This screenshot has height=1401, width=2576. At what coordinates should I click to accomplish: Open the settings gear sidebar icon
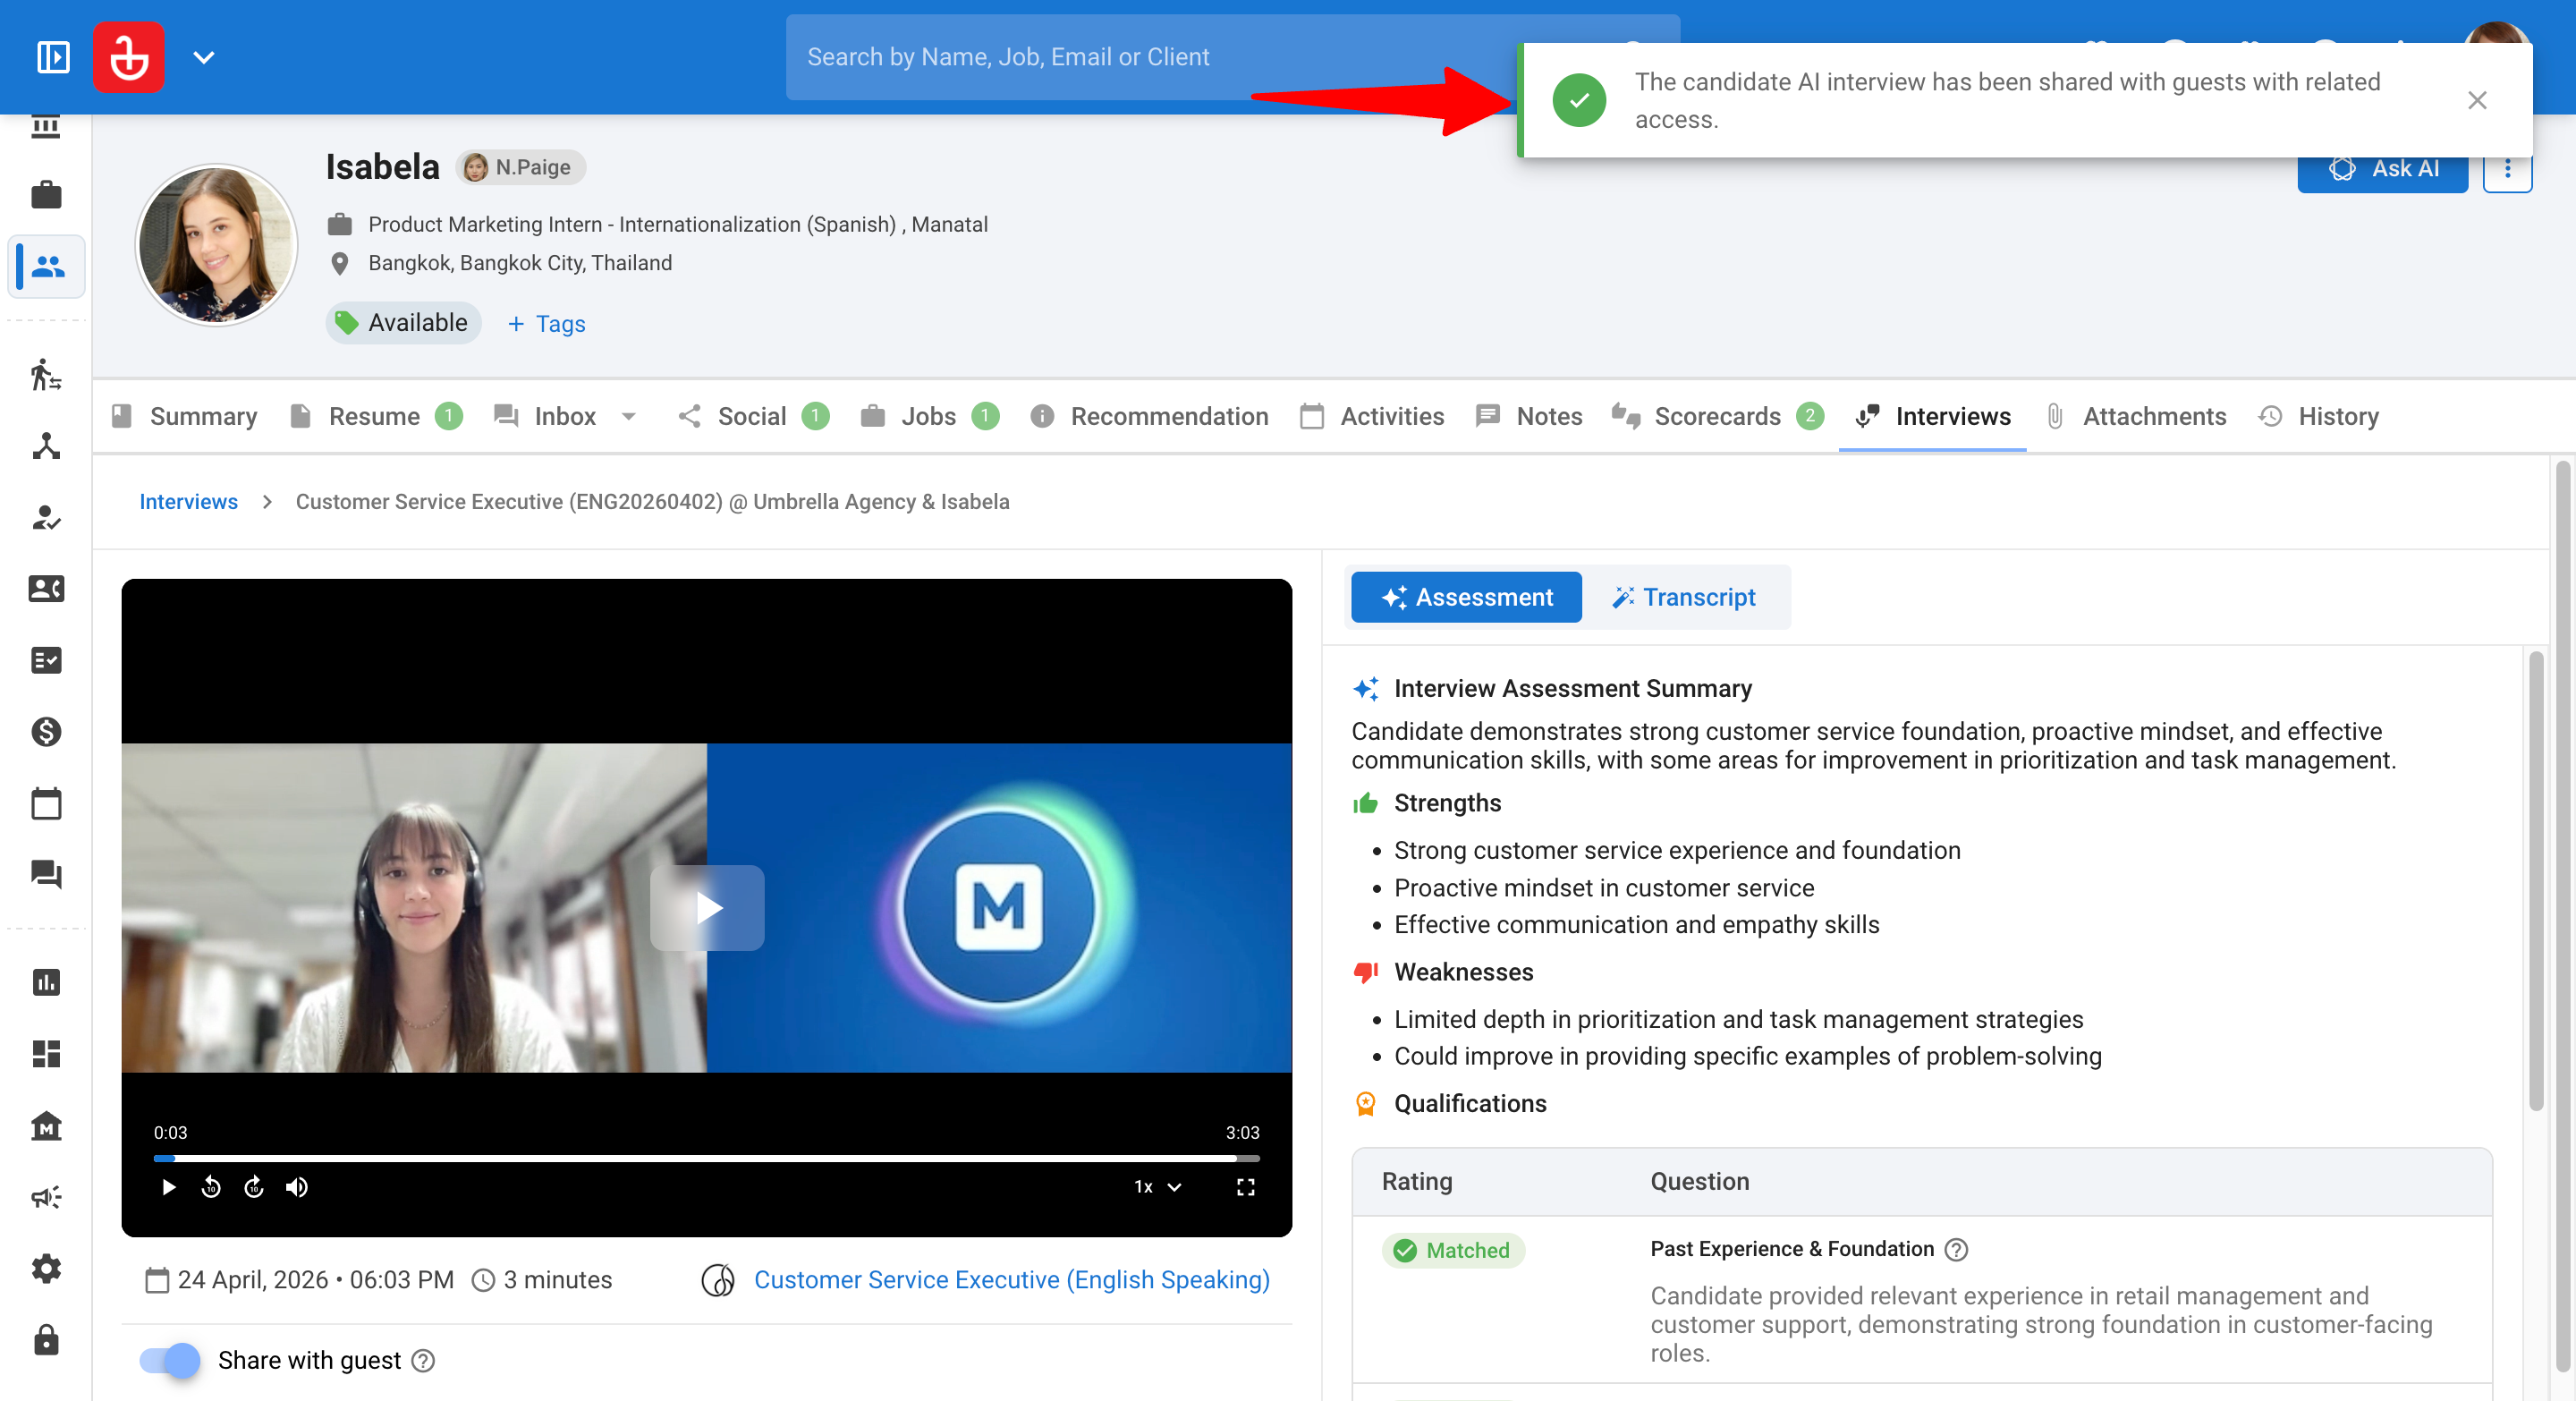coord(46,1268)
